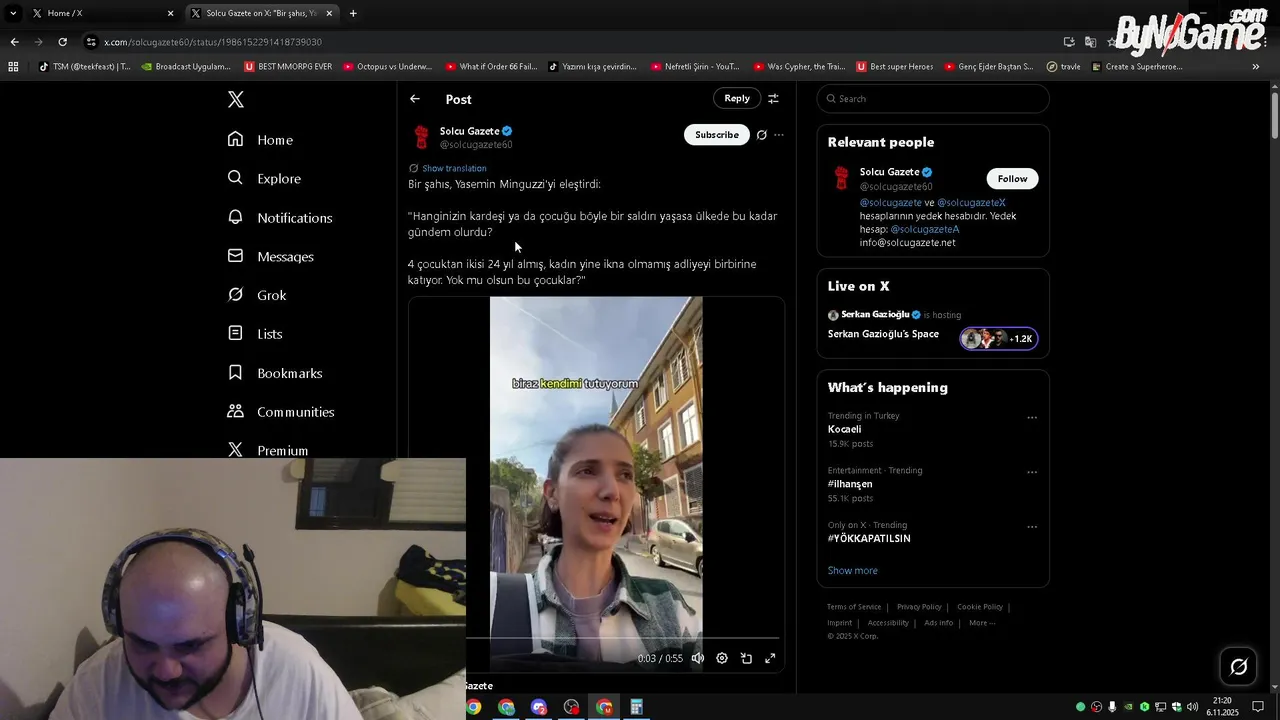Screen dimensions: 1280x720
Task: Open Bookmarks in the sidebar
Action: tap(275, 373)
